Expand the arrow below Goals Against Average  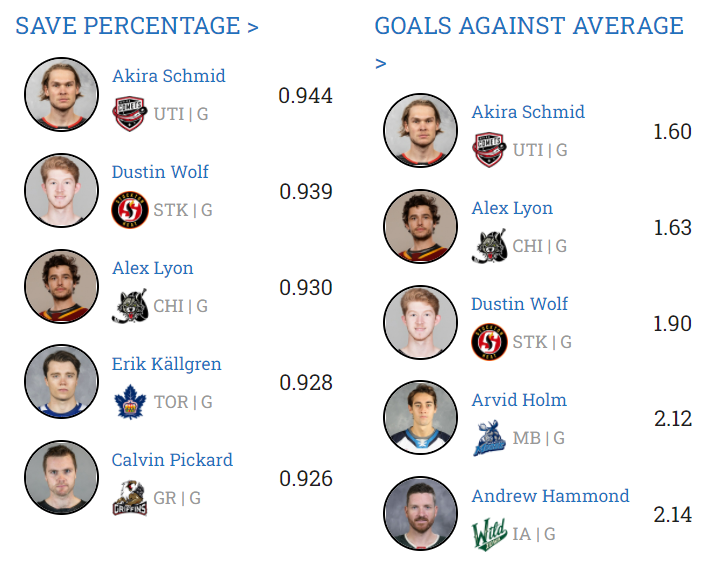(x=381, y=64)
